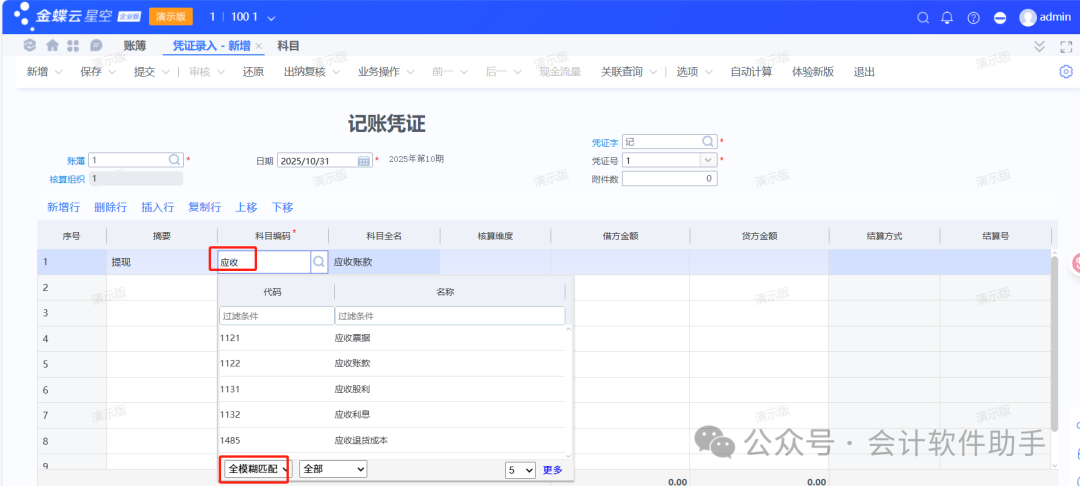Click the search magnifier in top bar
Image resolution: width=1080 pixels, height=486 pixels.
923,18
